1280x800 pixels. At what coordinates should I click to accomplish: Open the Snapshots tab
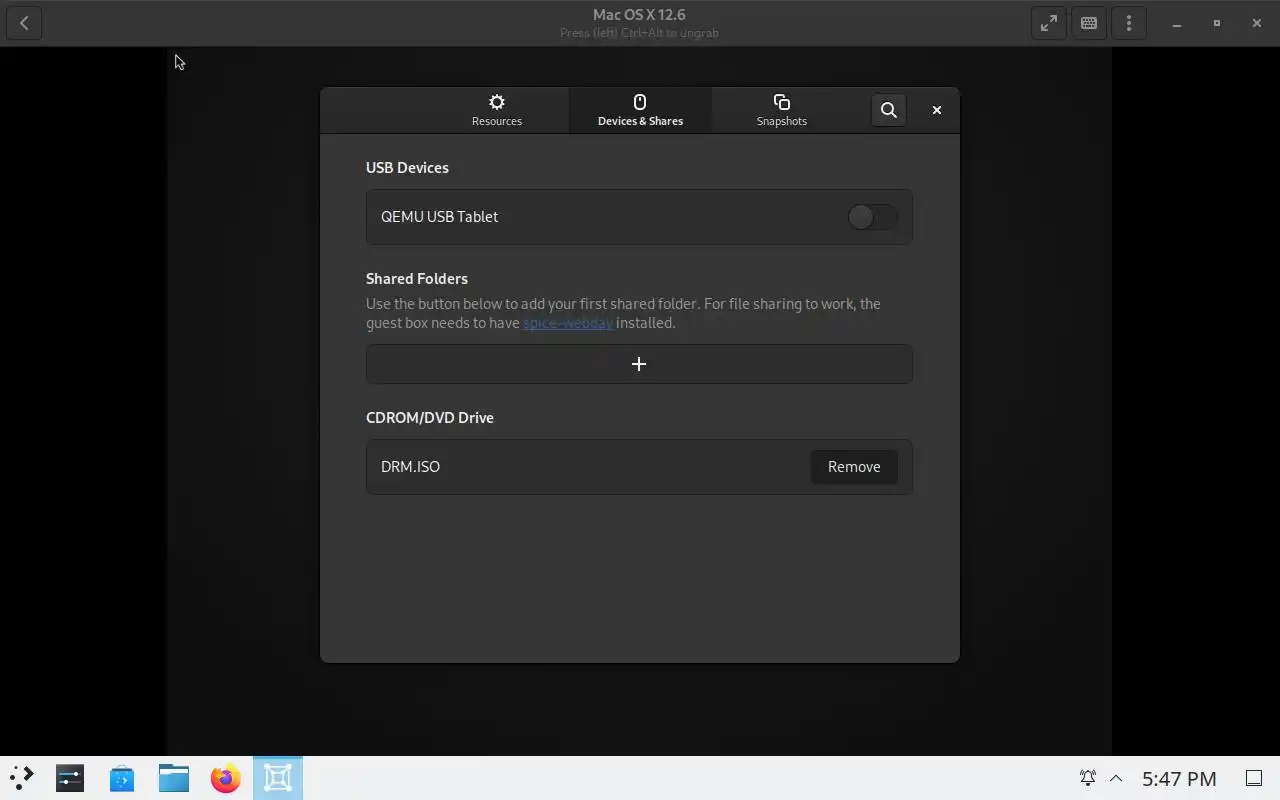(782, 110)
